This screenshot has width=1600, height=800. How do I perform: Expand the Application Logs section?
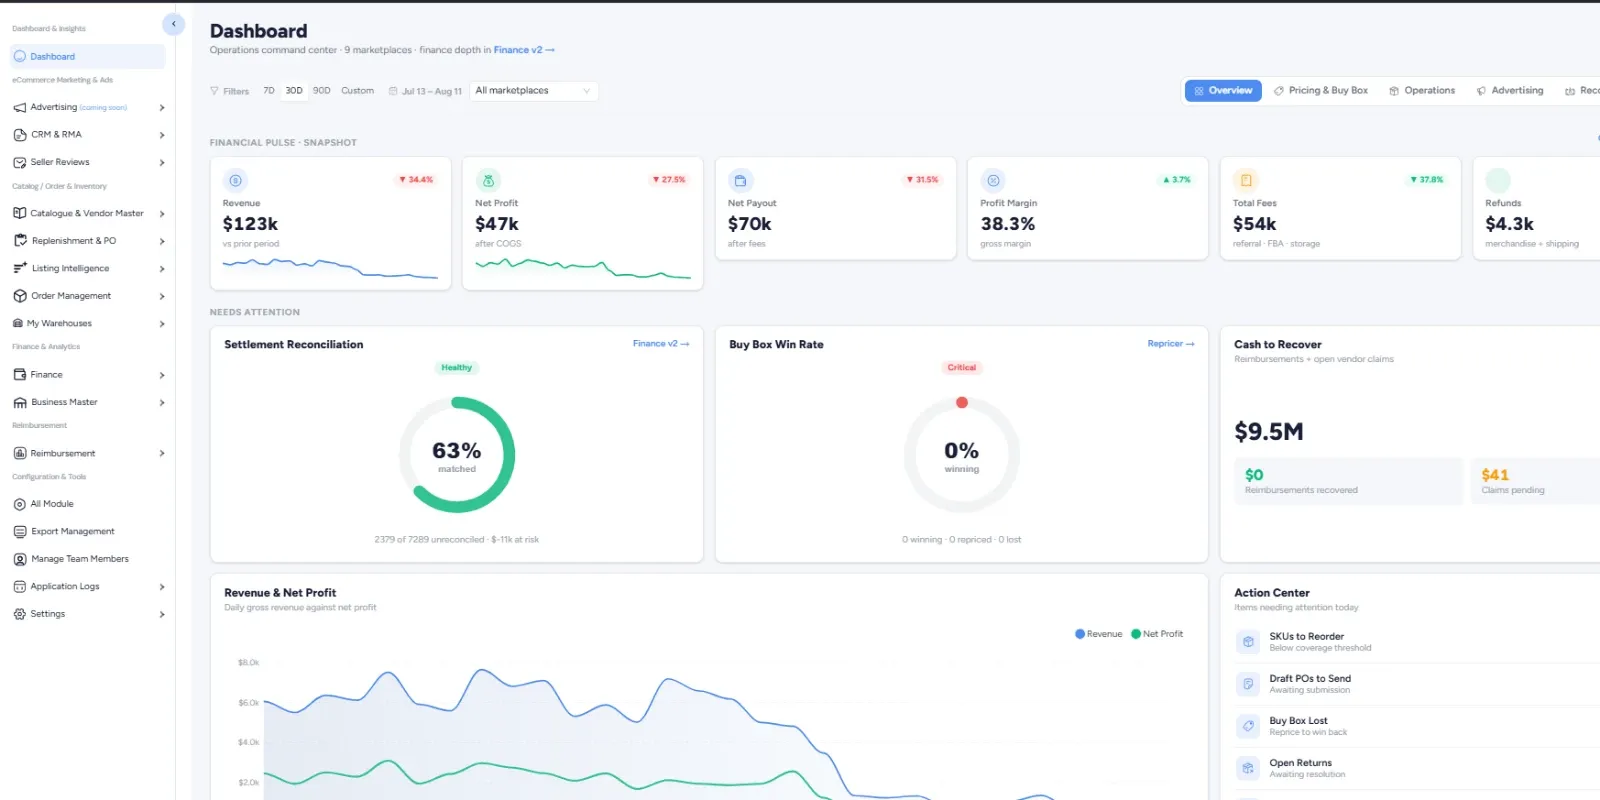(x=162, y=587)
